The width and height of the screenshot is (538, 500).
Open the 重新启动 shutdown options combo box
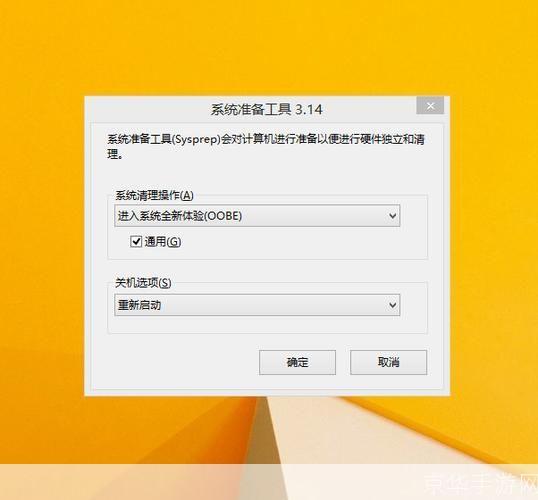[257, 305]
